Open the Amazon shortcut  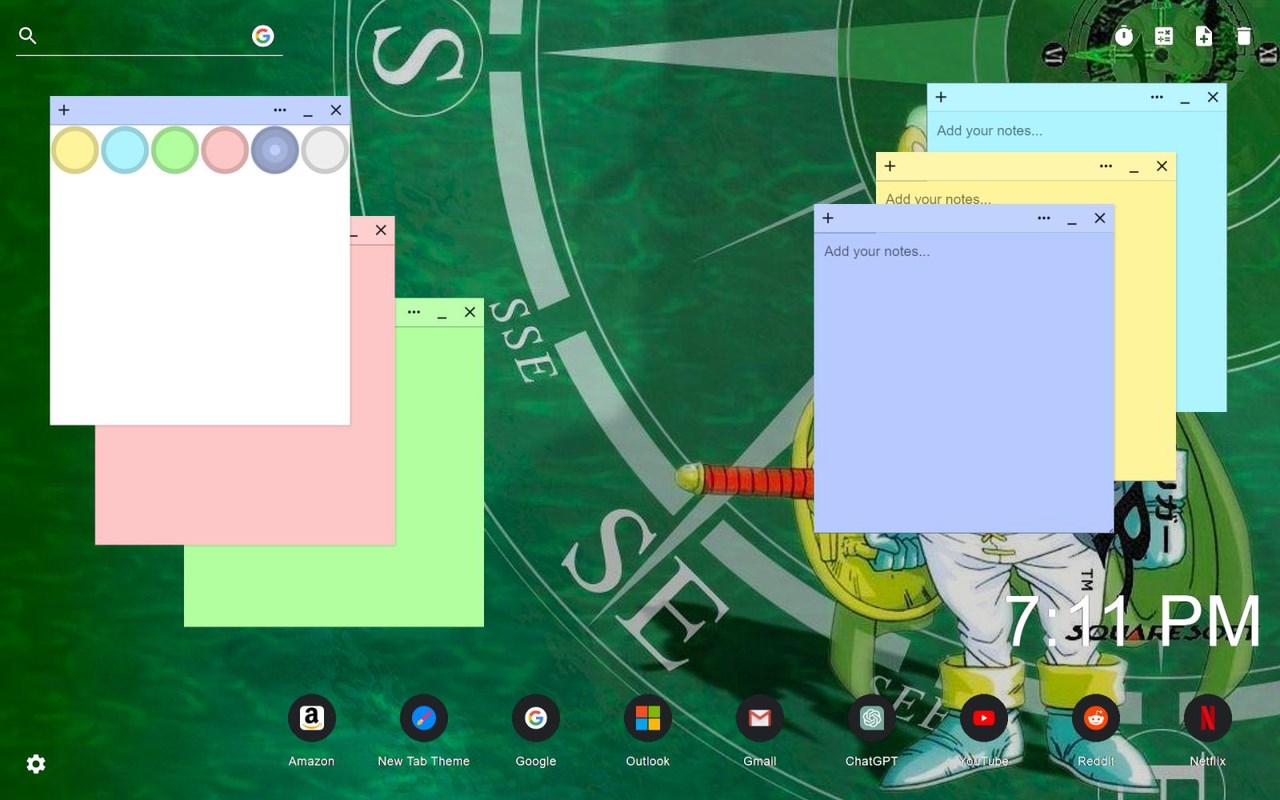point(312,718)
